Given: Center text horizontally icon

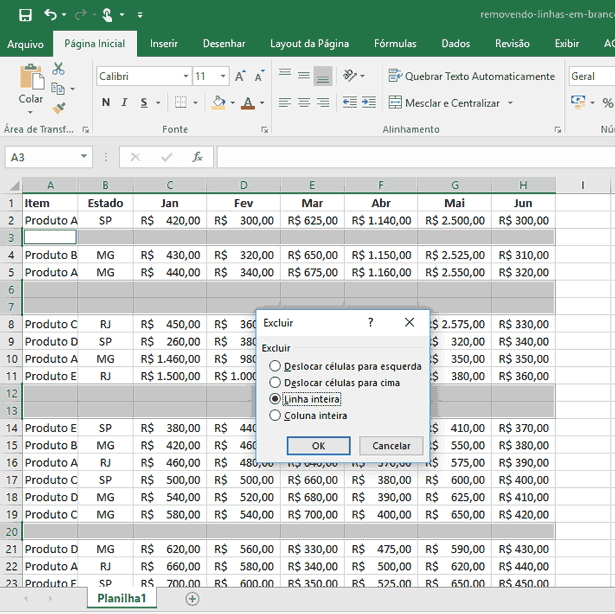Looking at the screenshot, I should click(304, 103).
